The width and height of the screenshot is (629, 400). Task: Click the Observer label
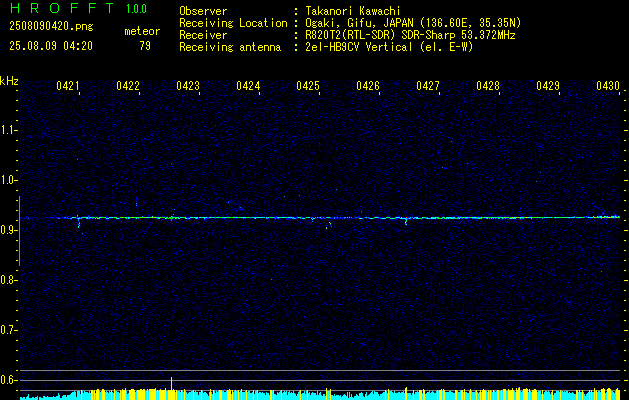[203, 11]
